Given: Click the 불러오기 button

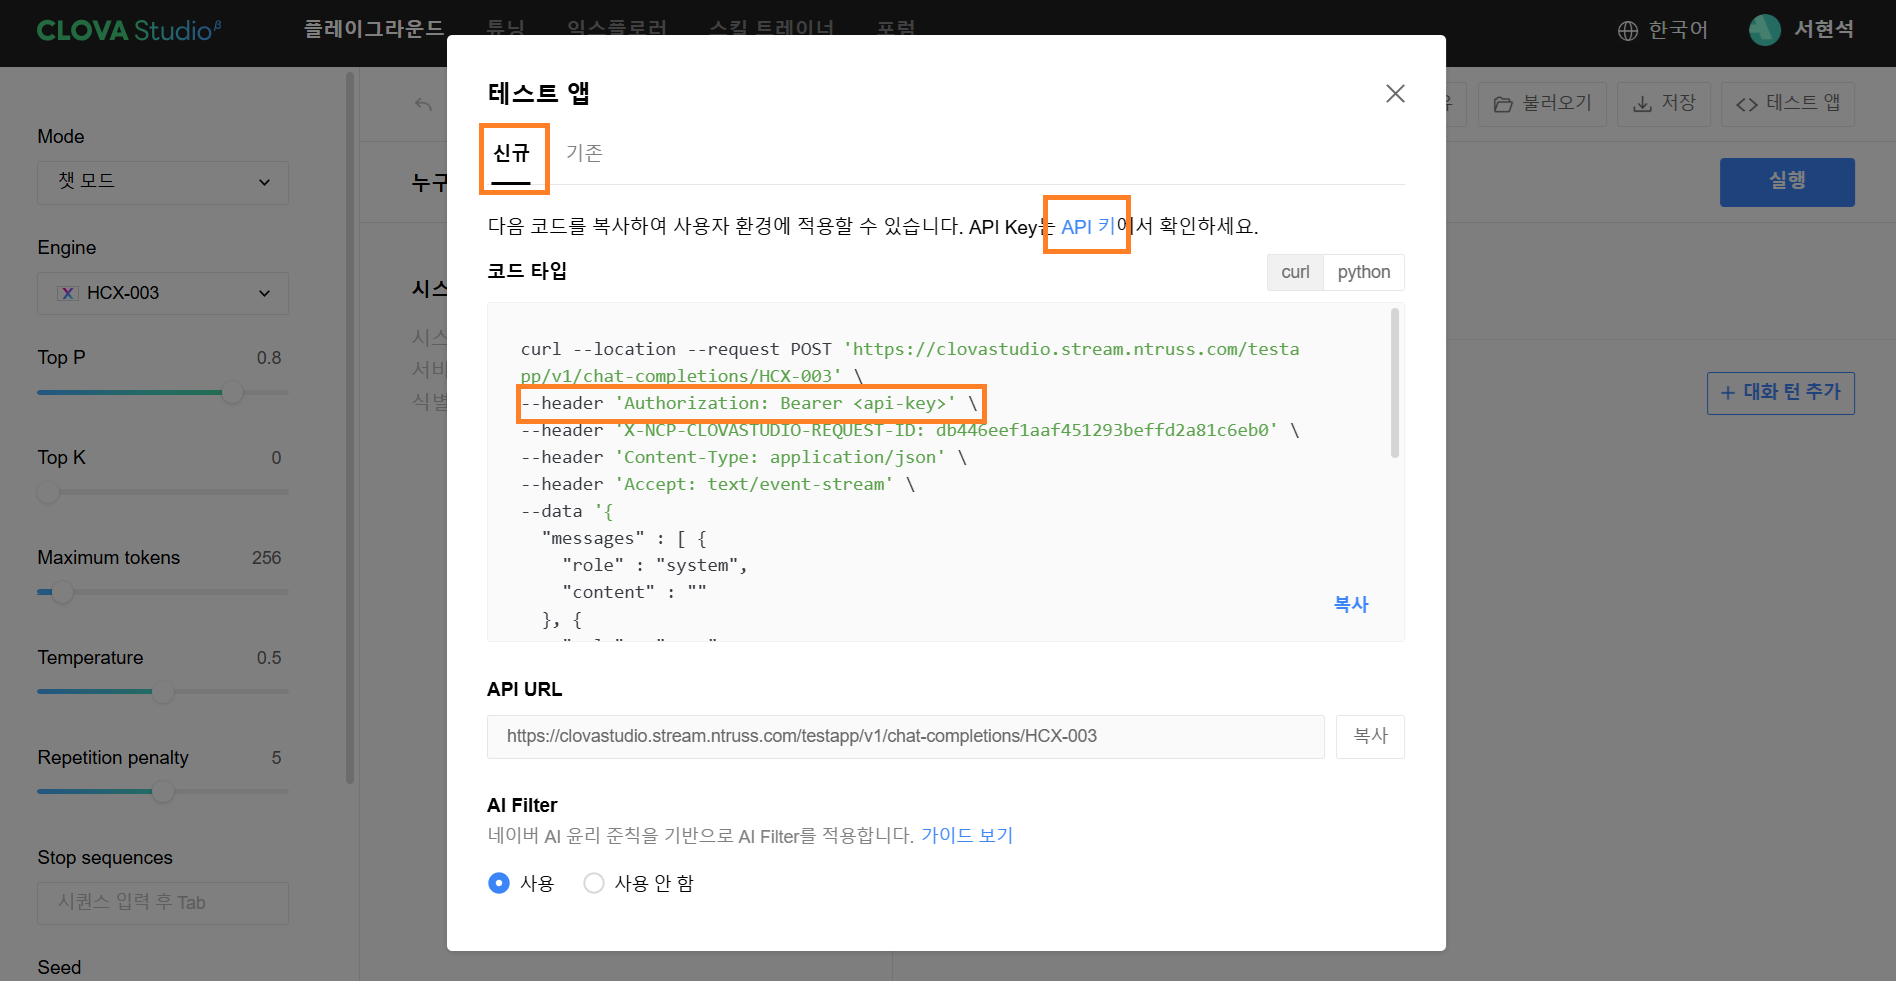Looking at the screenshot, I should pyautogui.click(x=1542, y=104).
